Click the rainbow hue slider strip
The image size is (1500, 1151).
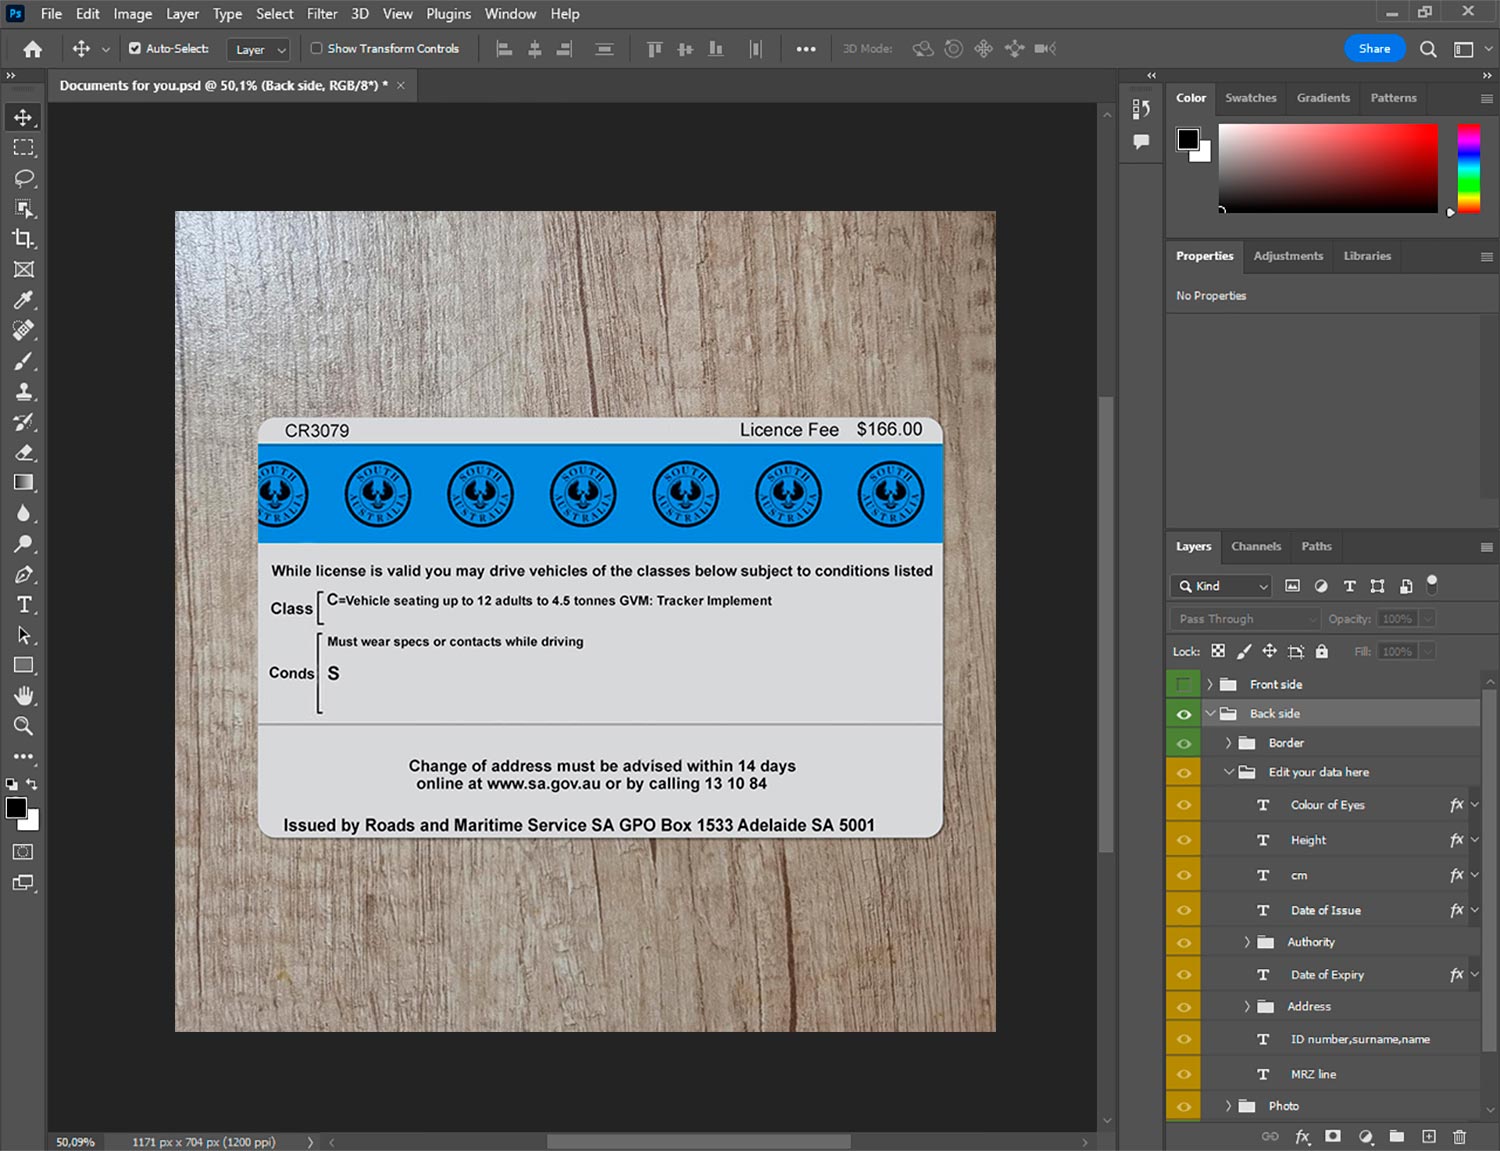(1467, 168)
